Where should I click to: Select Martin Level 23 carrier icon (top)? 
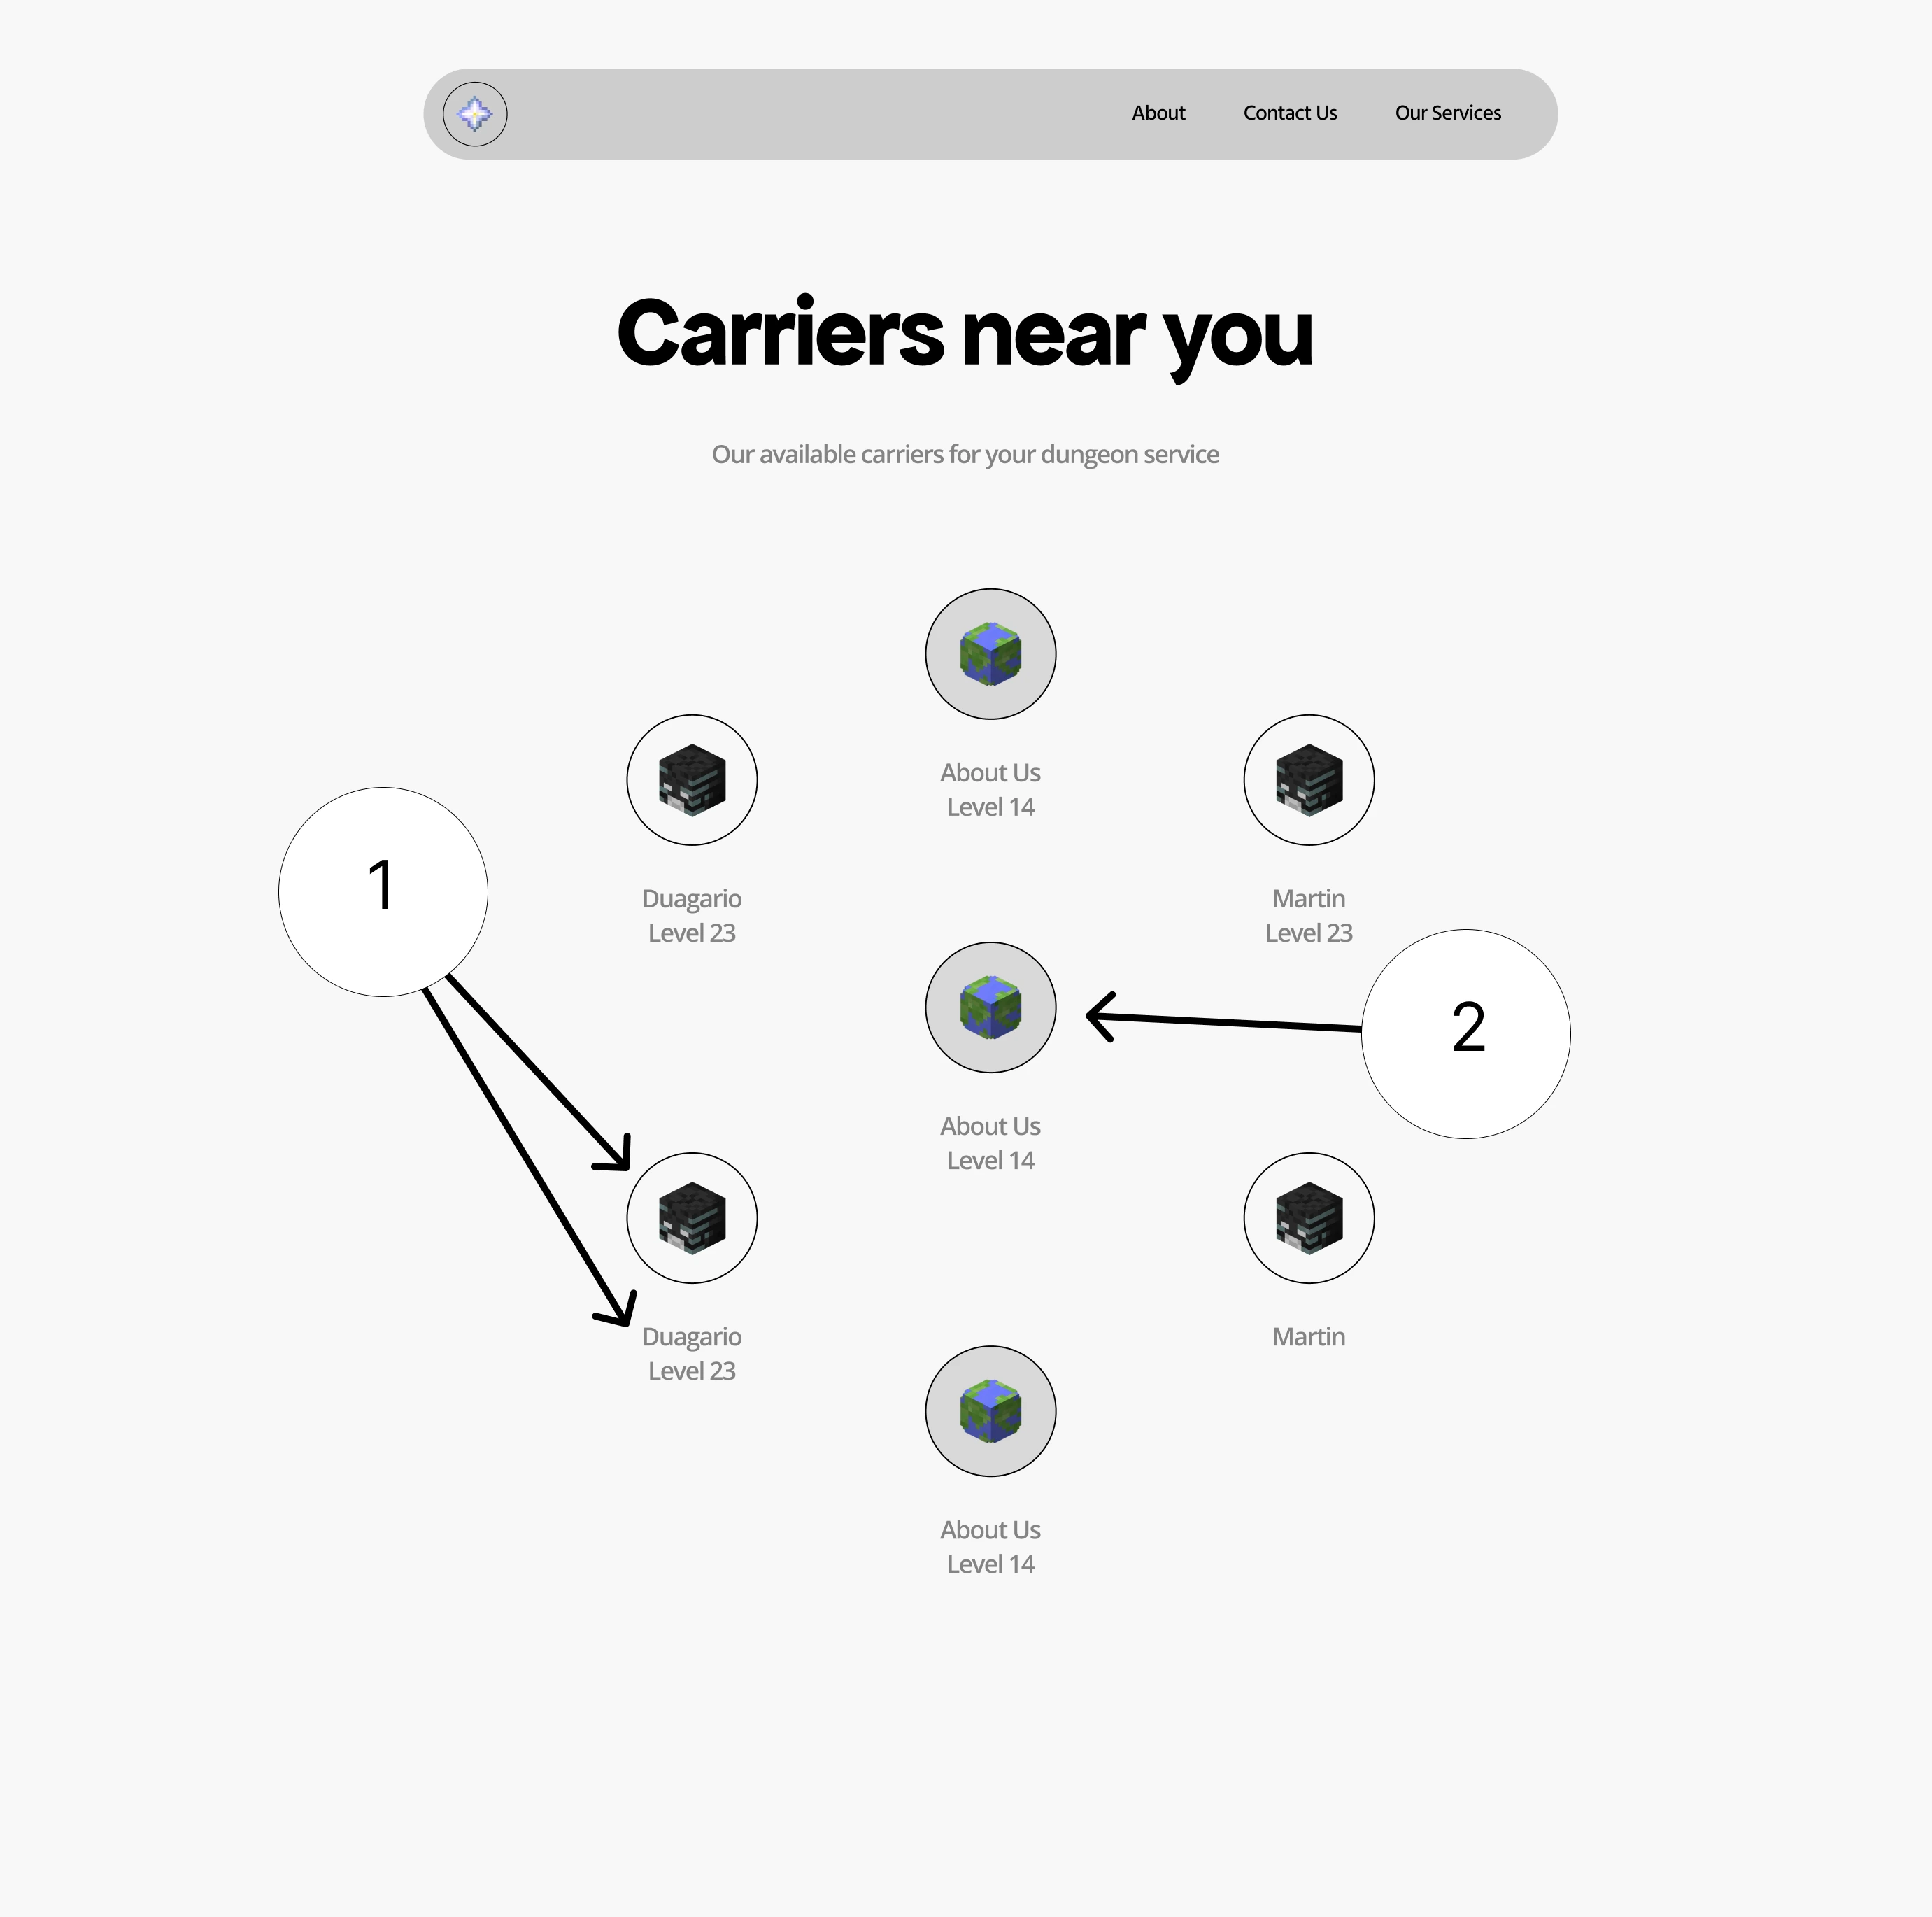(1309, 779)
